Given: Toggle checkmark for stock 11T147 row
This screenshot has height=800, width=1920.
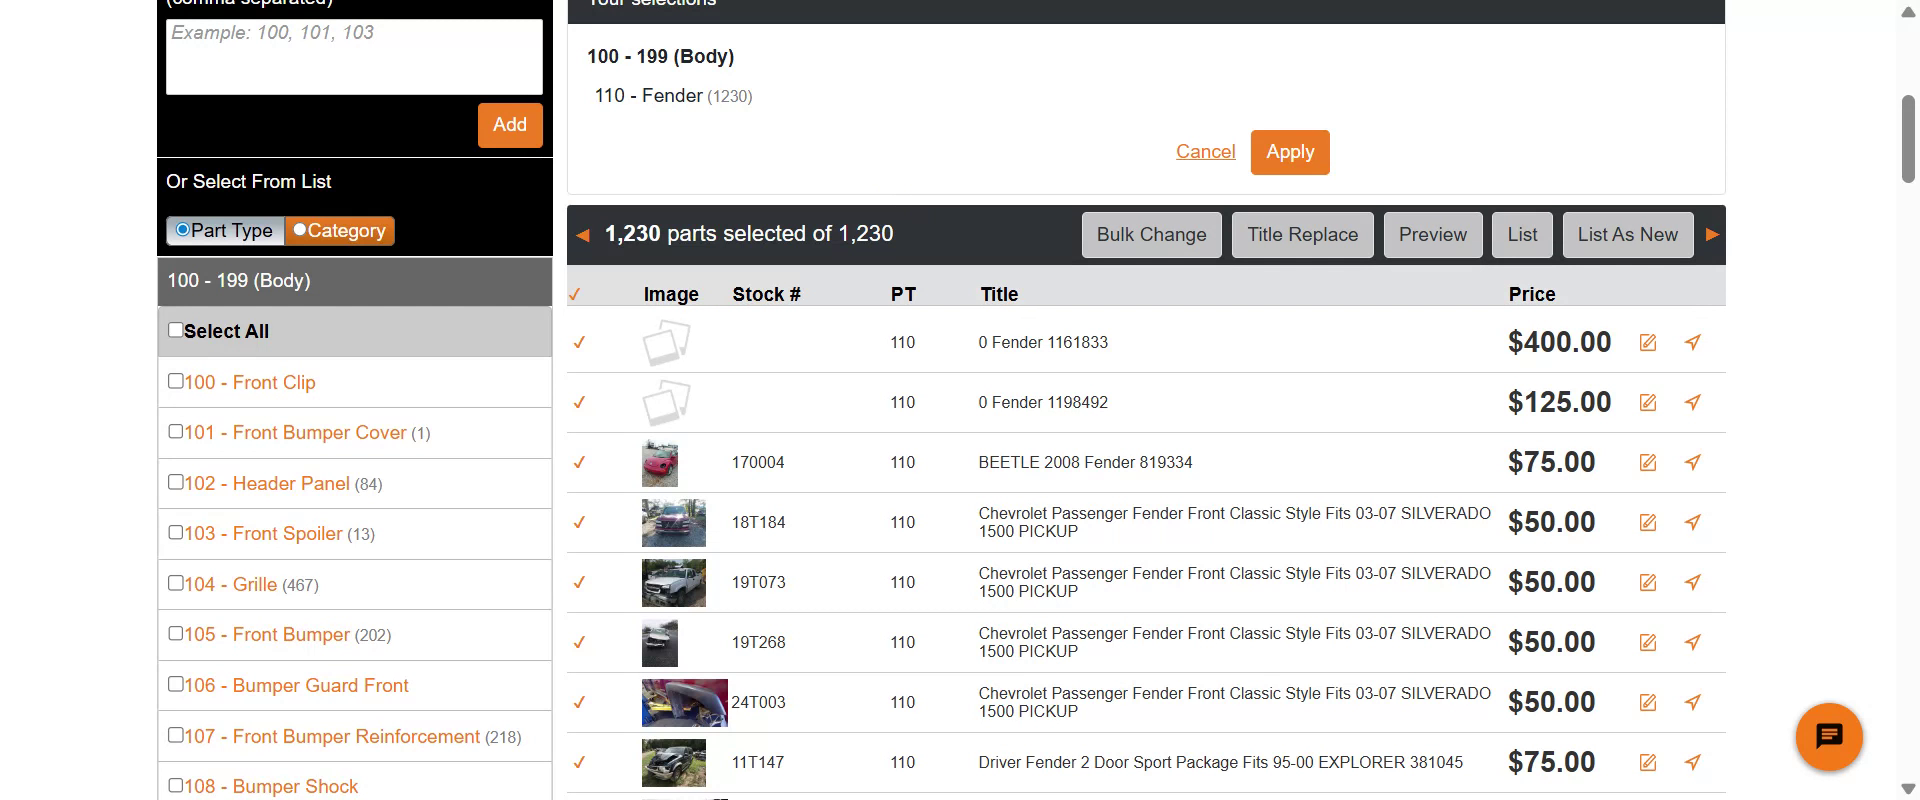Looking at the screenshot, I should coord(579,763).
